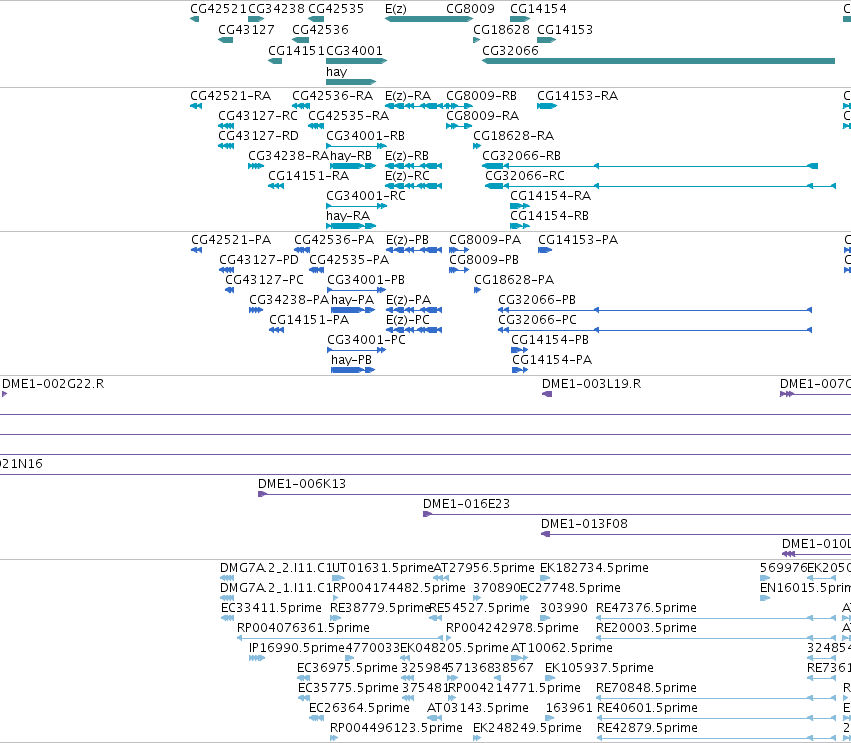This screenshot has height=743, width=851.
Task: Click BAC clone DME1-003L19.R
Action: 592,384
